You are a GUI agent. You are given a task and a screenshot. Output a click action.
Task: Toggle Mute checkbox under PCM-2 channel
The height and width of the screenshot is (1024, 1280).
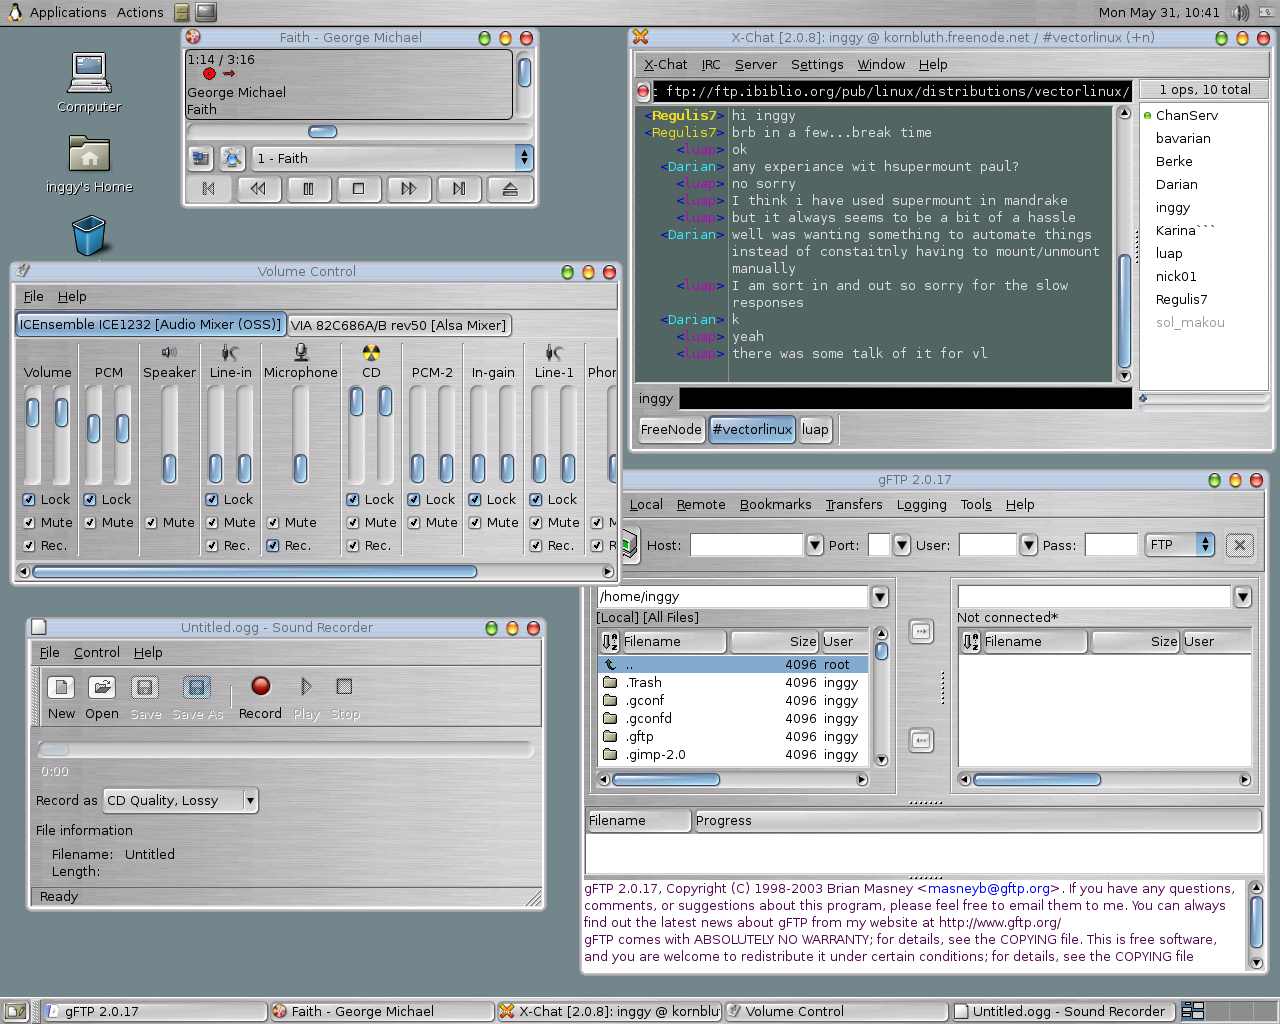pyautogui.click(x=414, y=522)
